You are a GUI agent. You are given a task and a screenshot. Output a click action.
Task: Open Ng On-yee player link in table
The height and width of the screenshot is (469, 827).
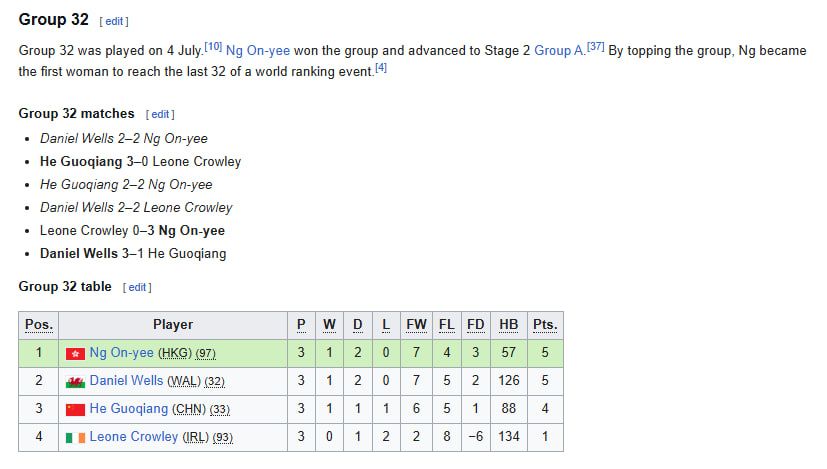tap(121, 352)
